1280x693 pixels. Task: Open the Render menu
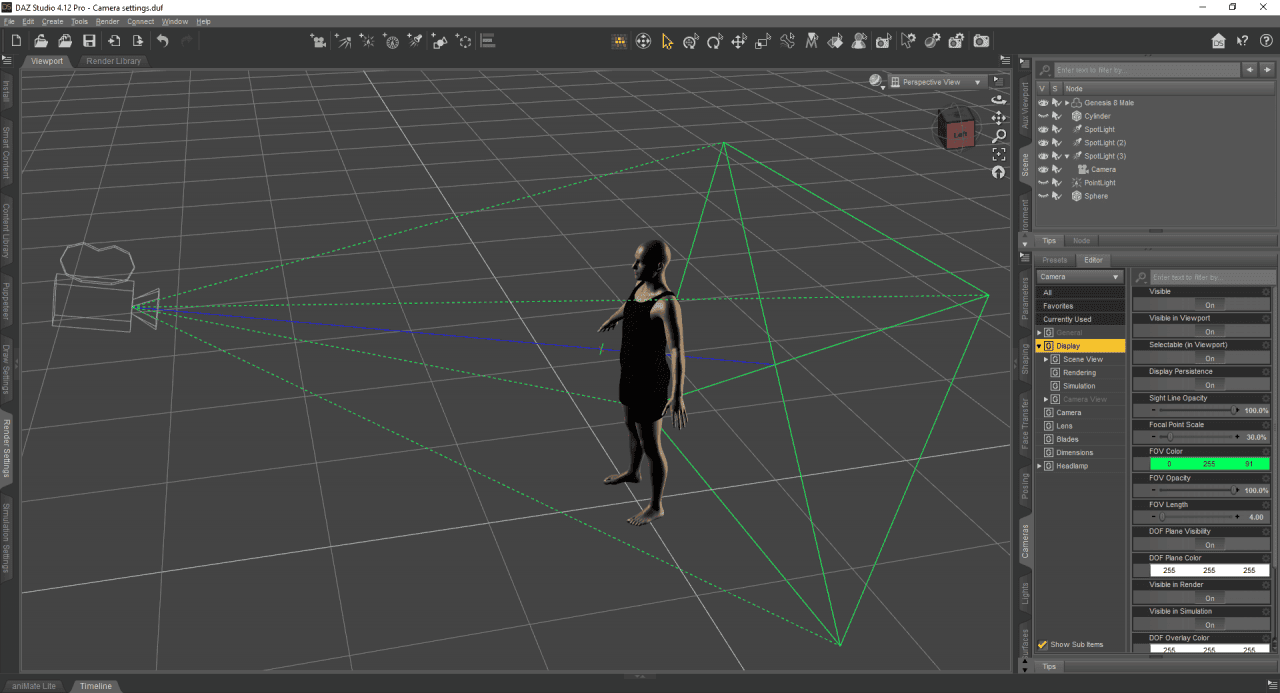pyautogui.click(x=107, y=20)
